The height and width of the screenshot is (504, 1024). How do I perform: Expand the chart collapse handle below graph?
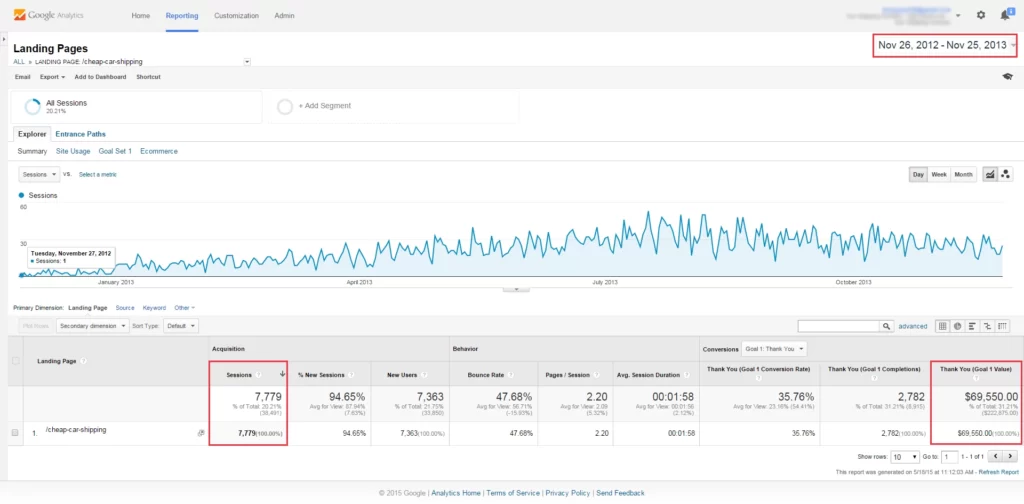(x=516, y=289)
